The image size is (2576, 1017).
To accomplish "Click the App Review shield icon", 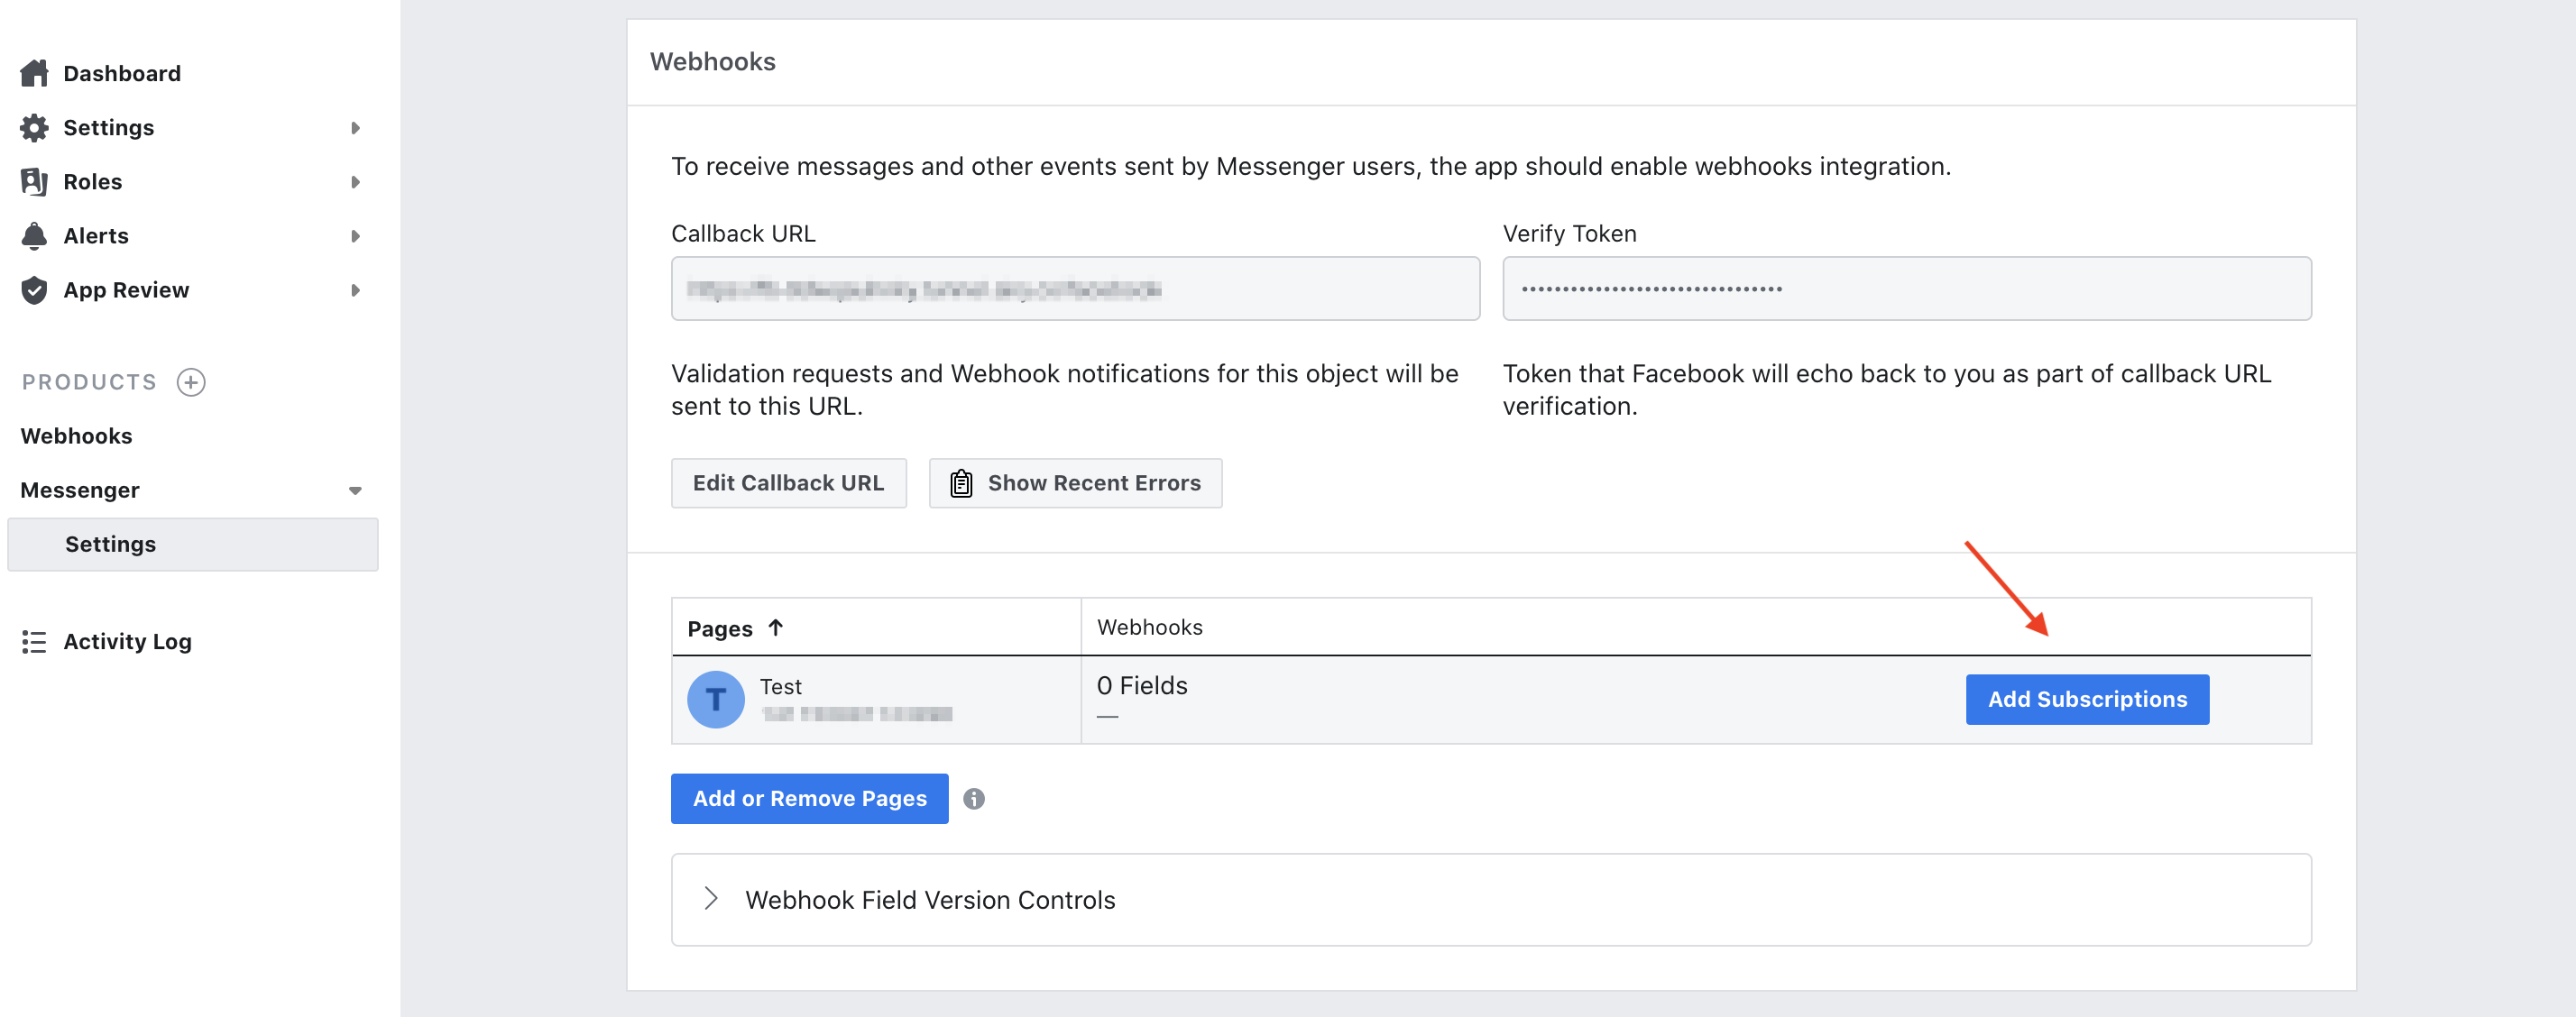I will click(34, 290).
